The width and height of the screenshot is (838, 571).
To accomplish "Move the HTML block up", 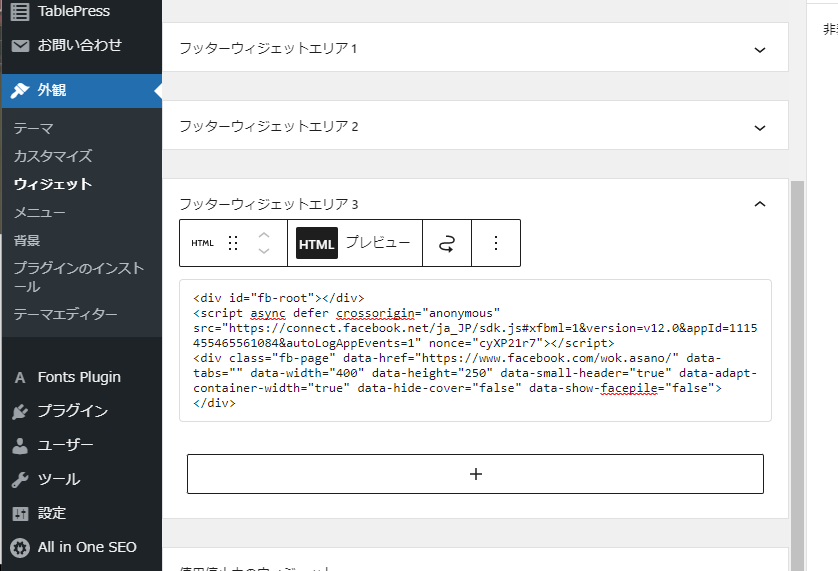I will 264,235.
